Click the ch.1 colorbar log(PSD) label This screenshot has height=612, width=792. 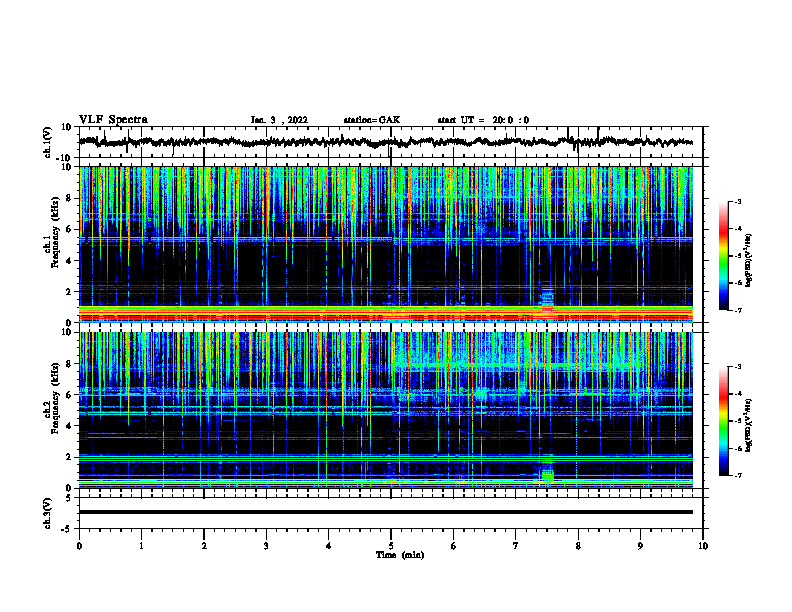(749, 261)
